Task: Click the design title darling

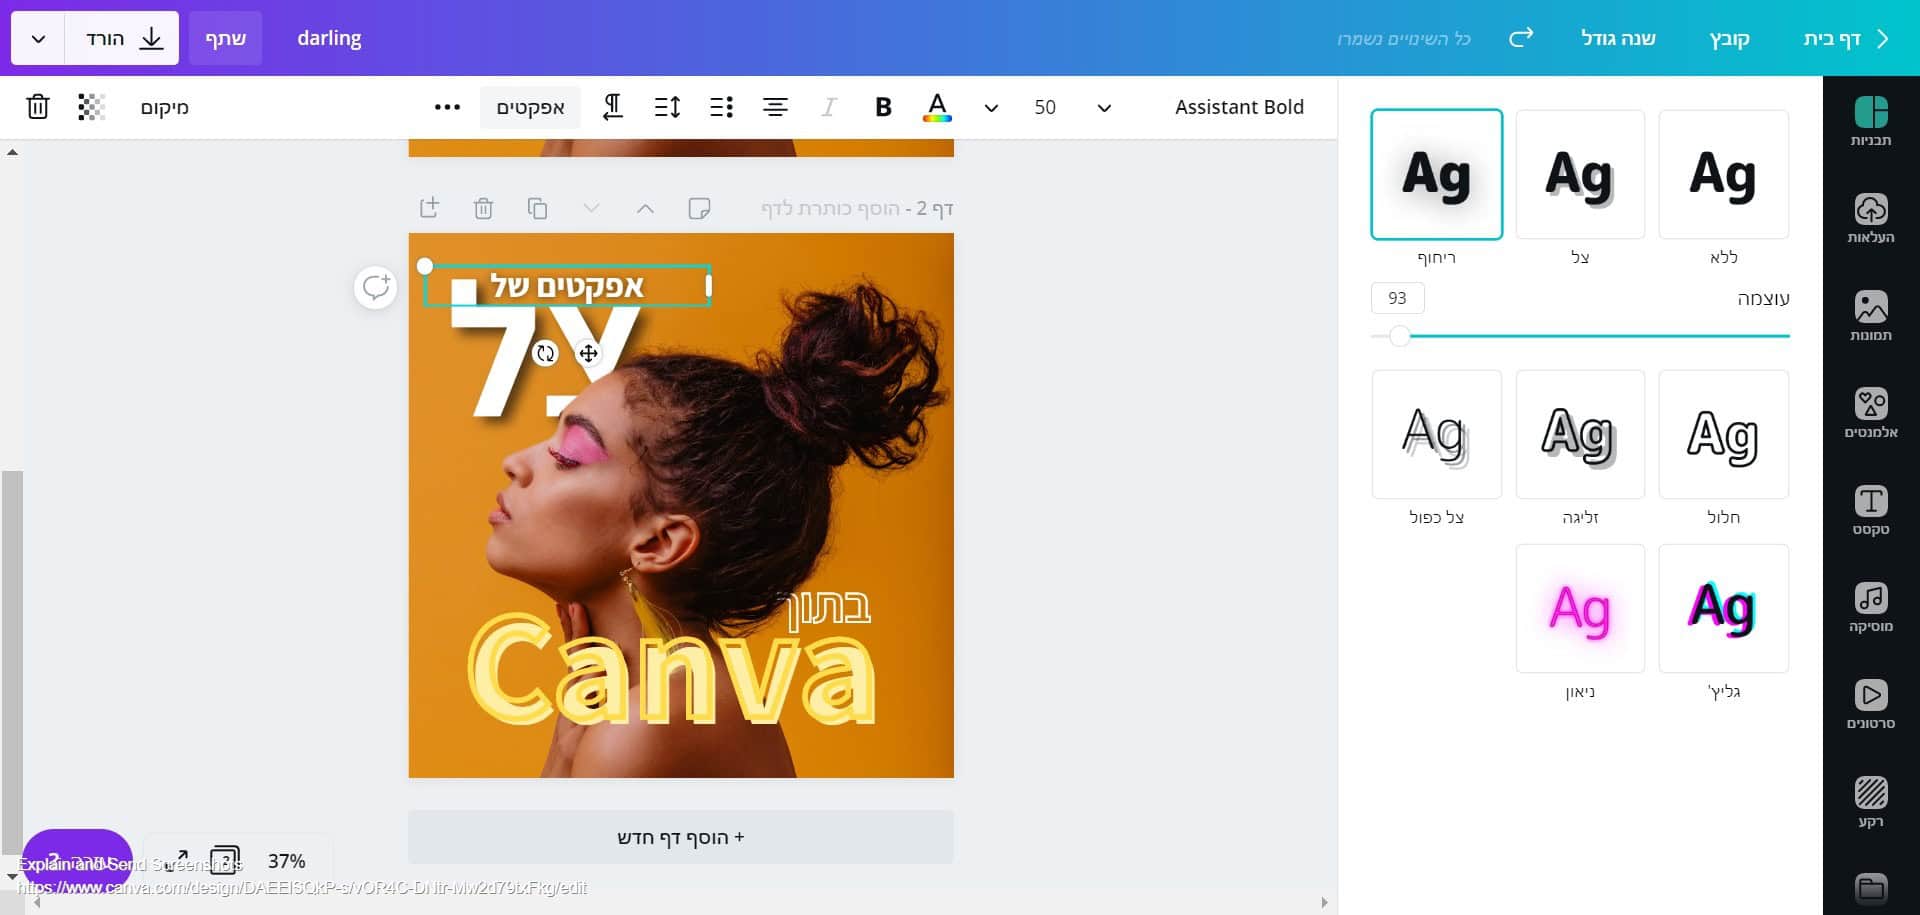Action: tap(329, 38)
